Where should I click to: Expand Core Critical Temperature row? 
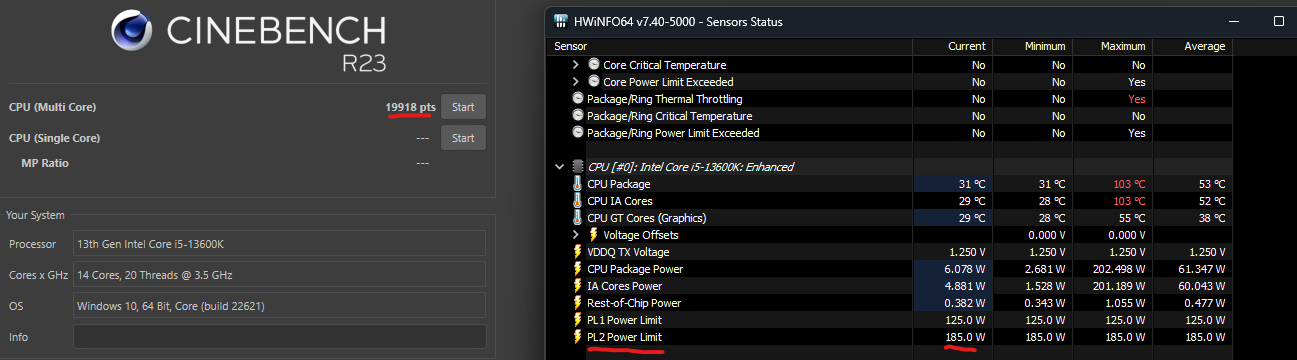(x=575, y=65)
